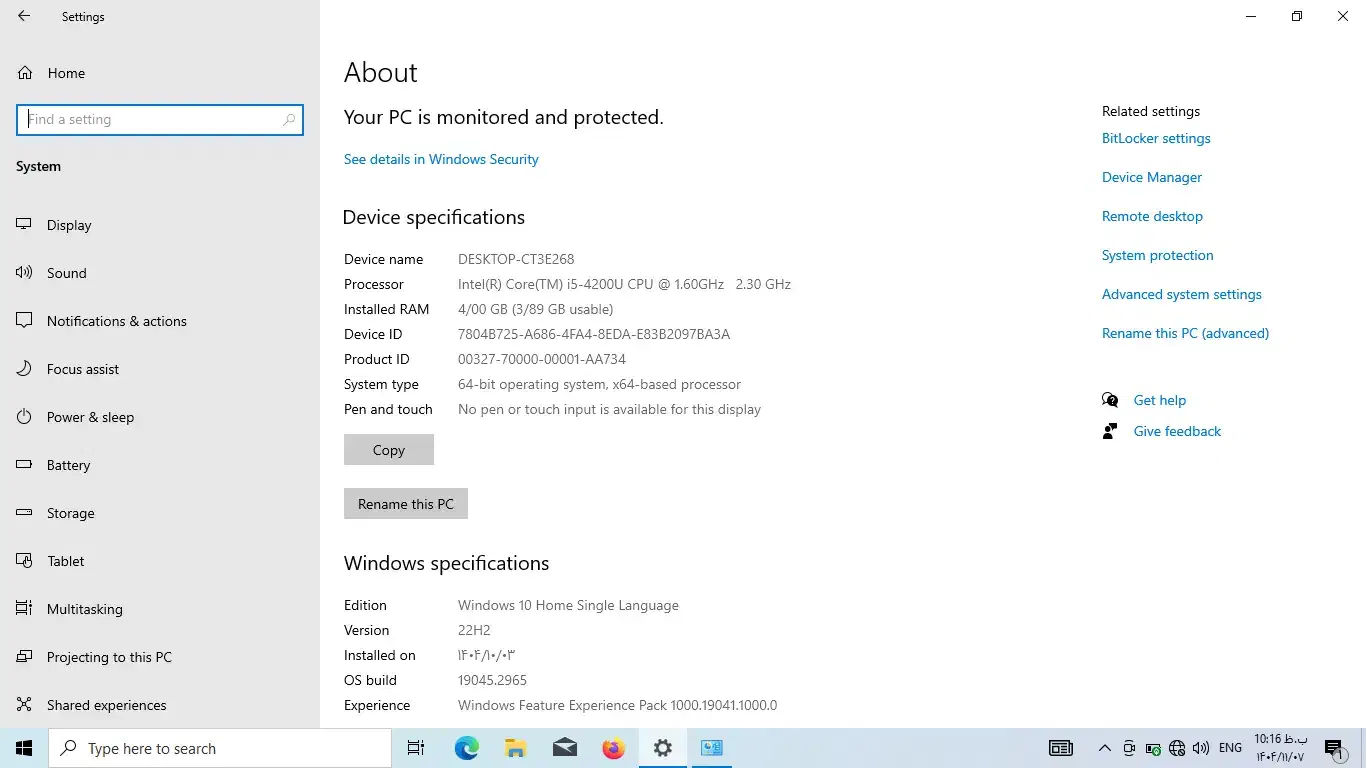Click the Get help link
Viewport: 1366px width, 768px height.
[1160, 400]
